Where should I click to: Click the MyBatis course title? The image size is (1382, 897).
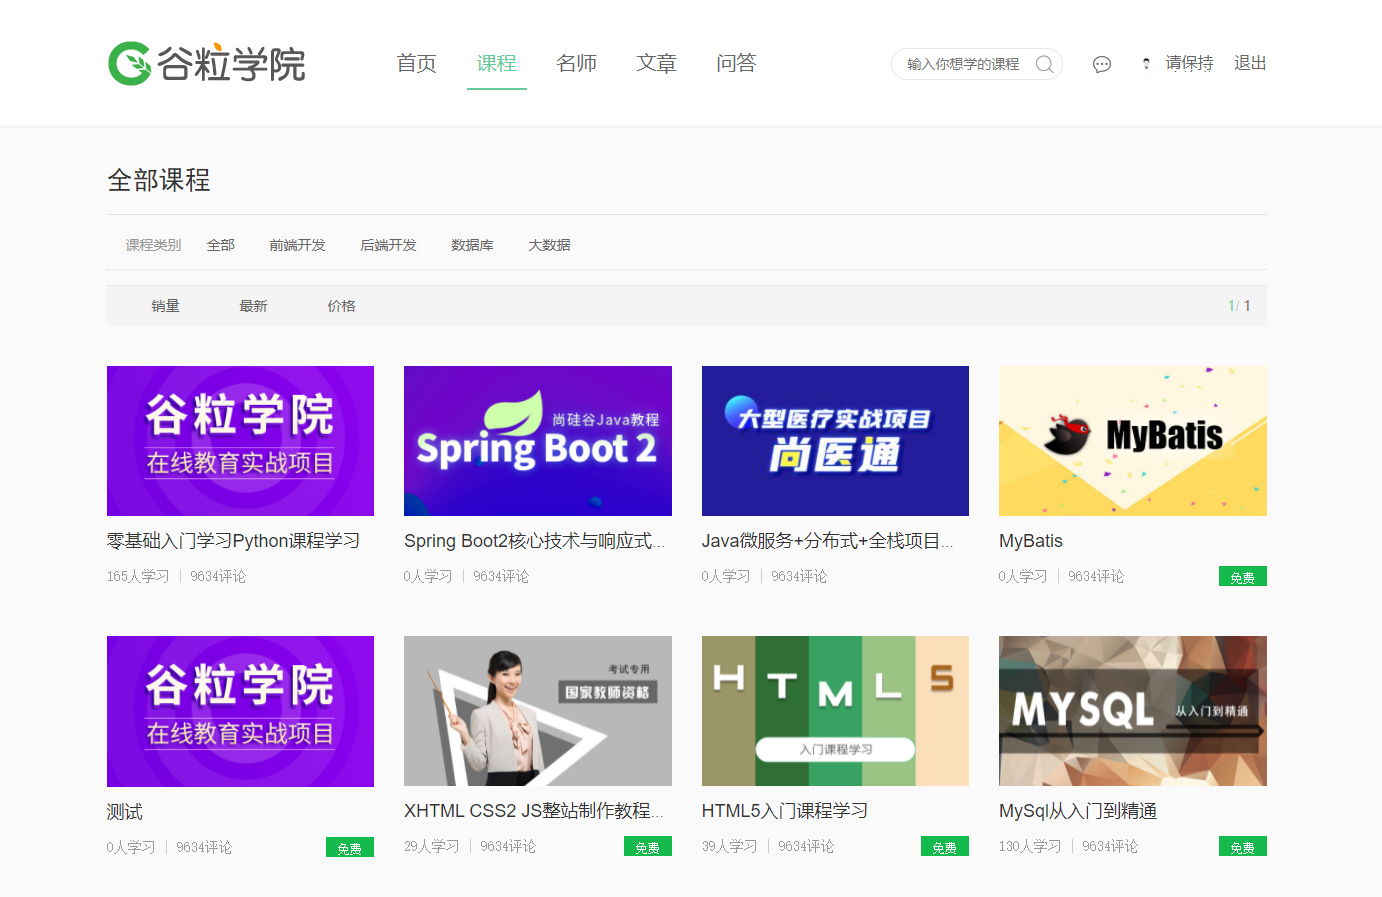[1031, 541]
